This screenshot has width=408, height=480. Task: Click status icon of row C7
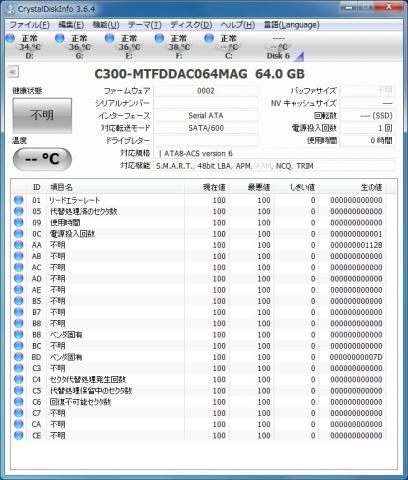point(19,413)
